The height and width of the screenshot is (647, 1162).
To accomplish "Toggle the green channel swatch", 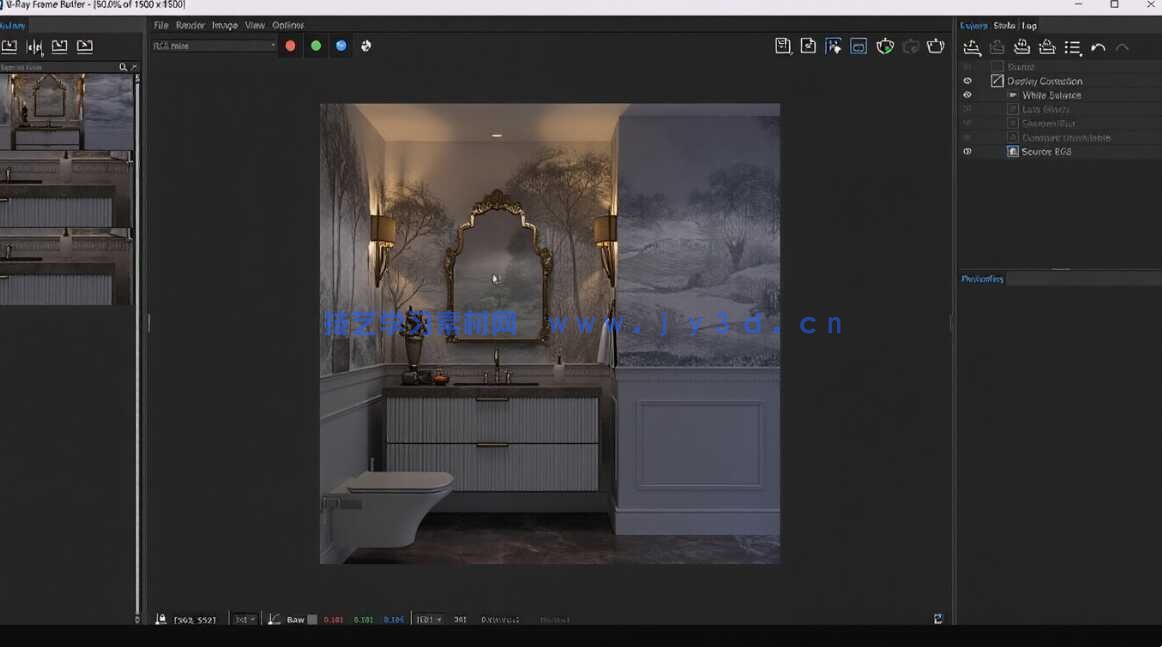I will (x=315, y=45).
